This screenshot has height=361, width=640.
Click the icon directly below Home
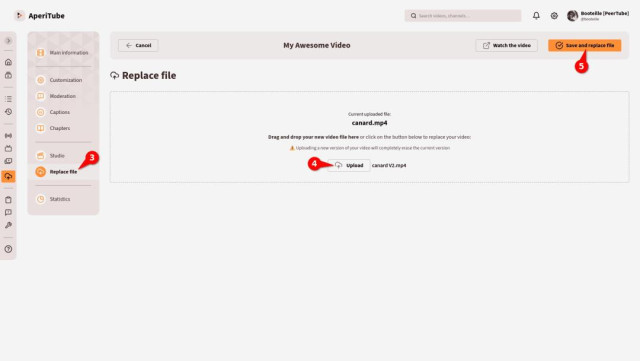(8, 75)
